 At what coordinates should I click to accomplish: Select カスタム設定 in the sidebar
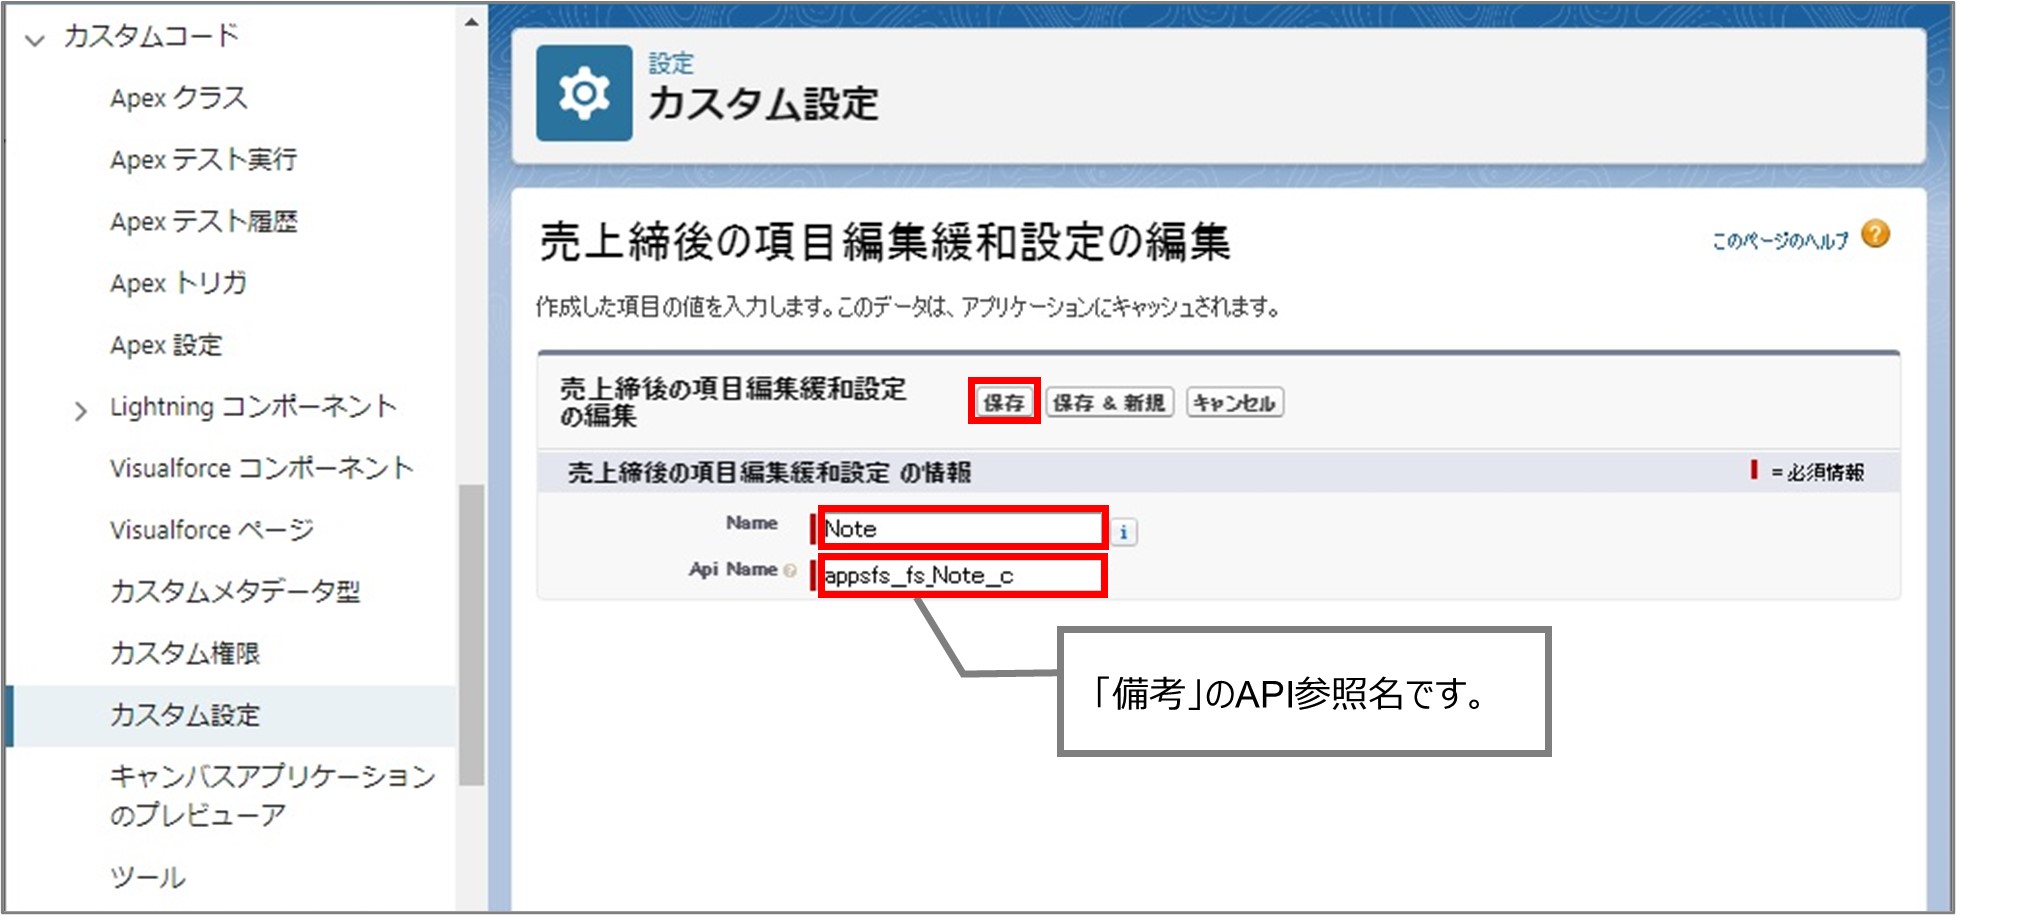tap(185, 716)
